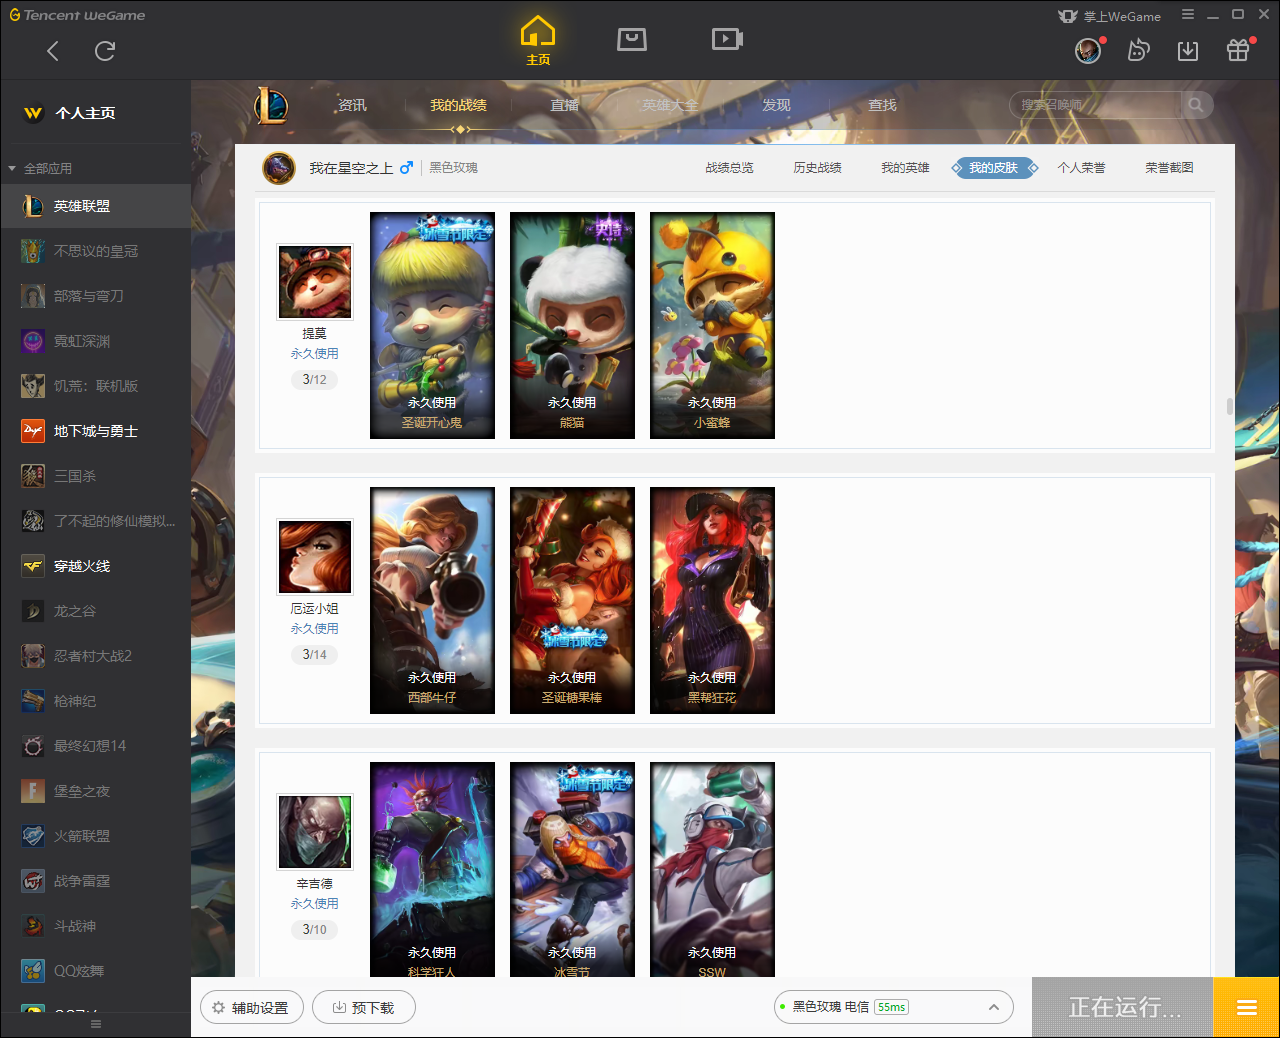Viewport: 1280px width, 1038px height.
Task: Click the 提莫 champion portrait
Action: [315, 281]
